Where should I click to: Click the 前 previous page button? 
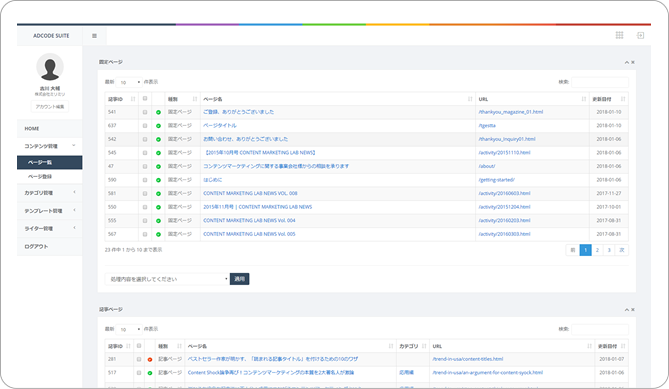pyautogui.click(x=573, y=250)
